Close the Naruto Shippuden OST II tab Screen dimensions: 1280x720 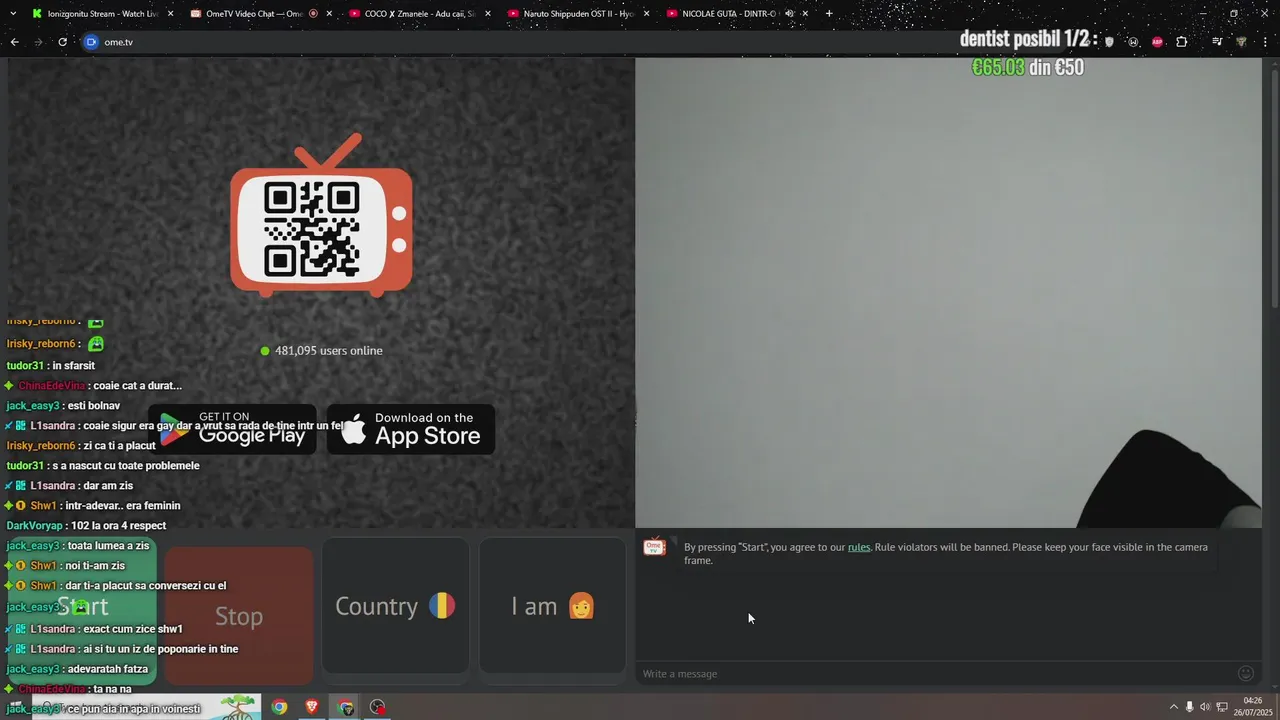[645, 14]
